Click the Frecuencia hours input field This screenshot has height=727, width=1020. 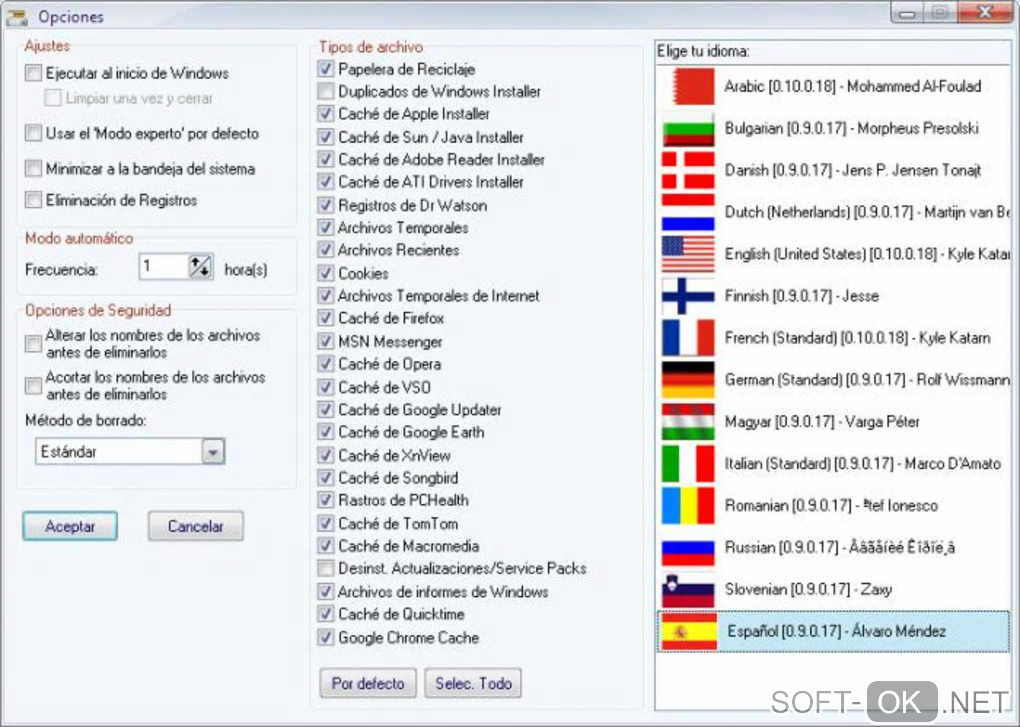[x=164, y=267]
